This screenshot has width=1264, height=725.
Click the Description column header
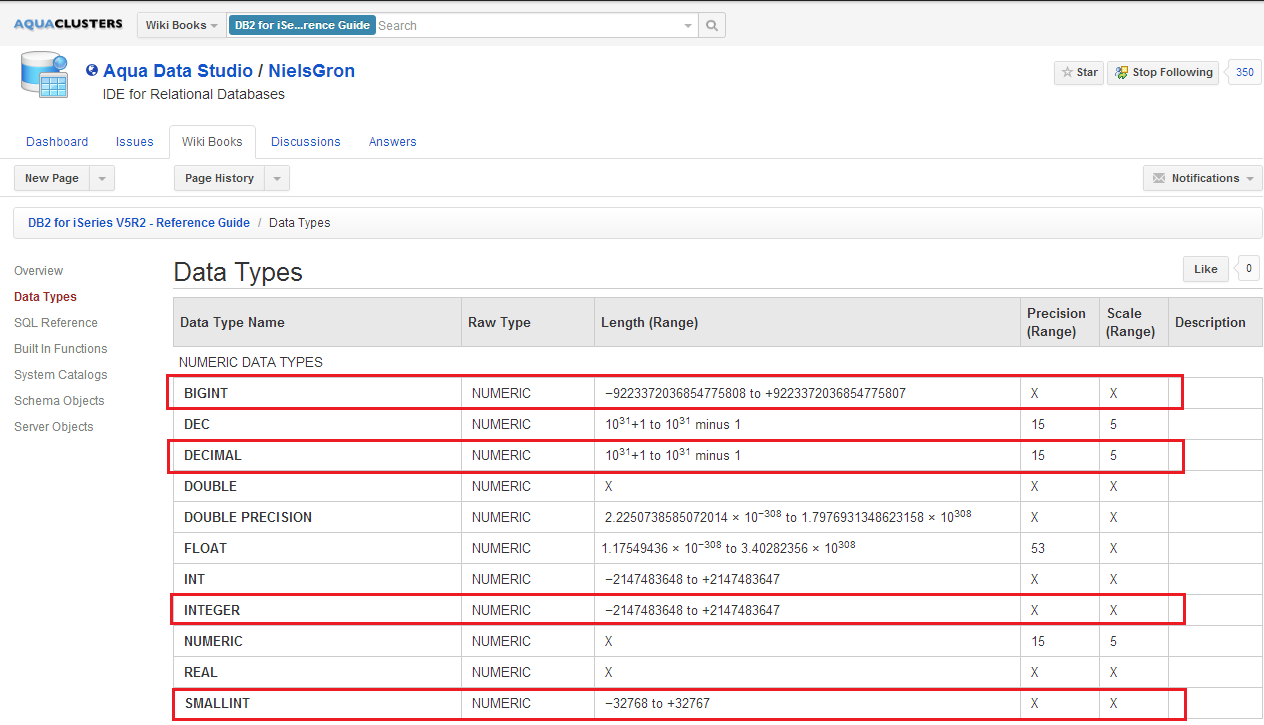[x=1215, y=322]
